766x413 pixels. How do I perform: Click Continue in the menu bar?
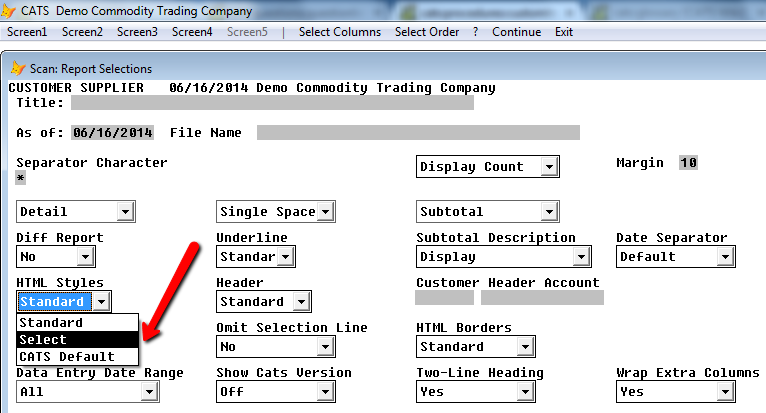pos(516,32)
